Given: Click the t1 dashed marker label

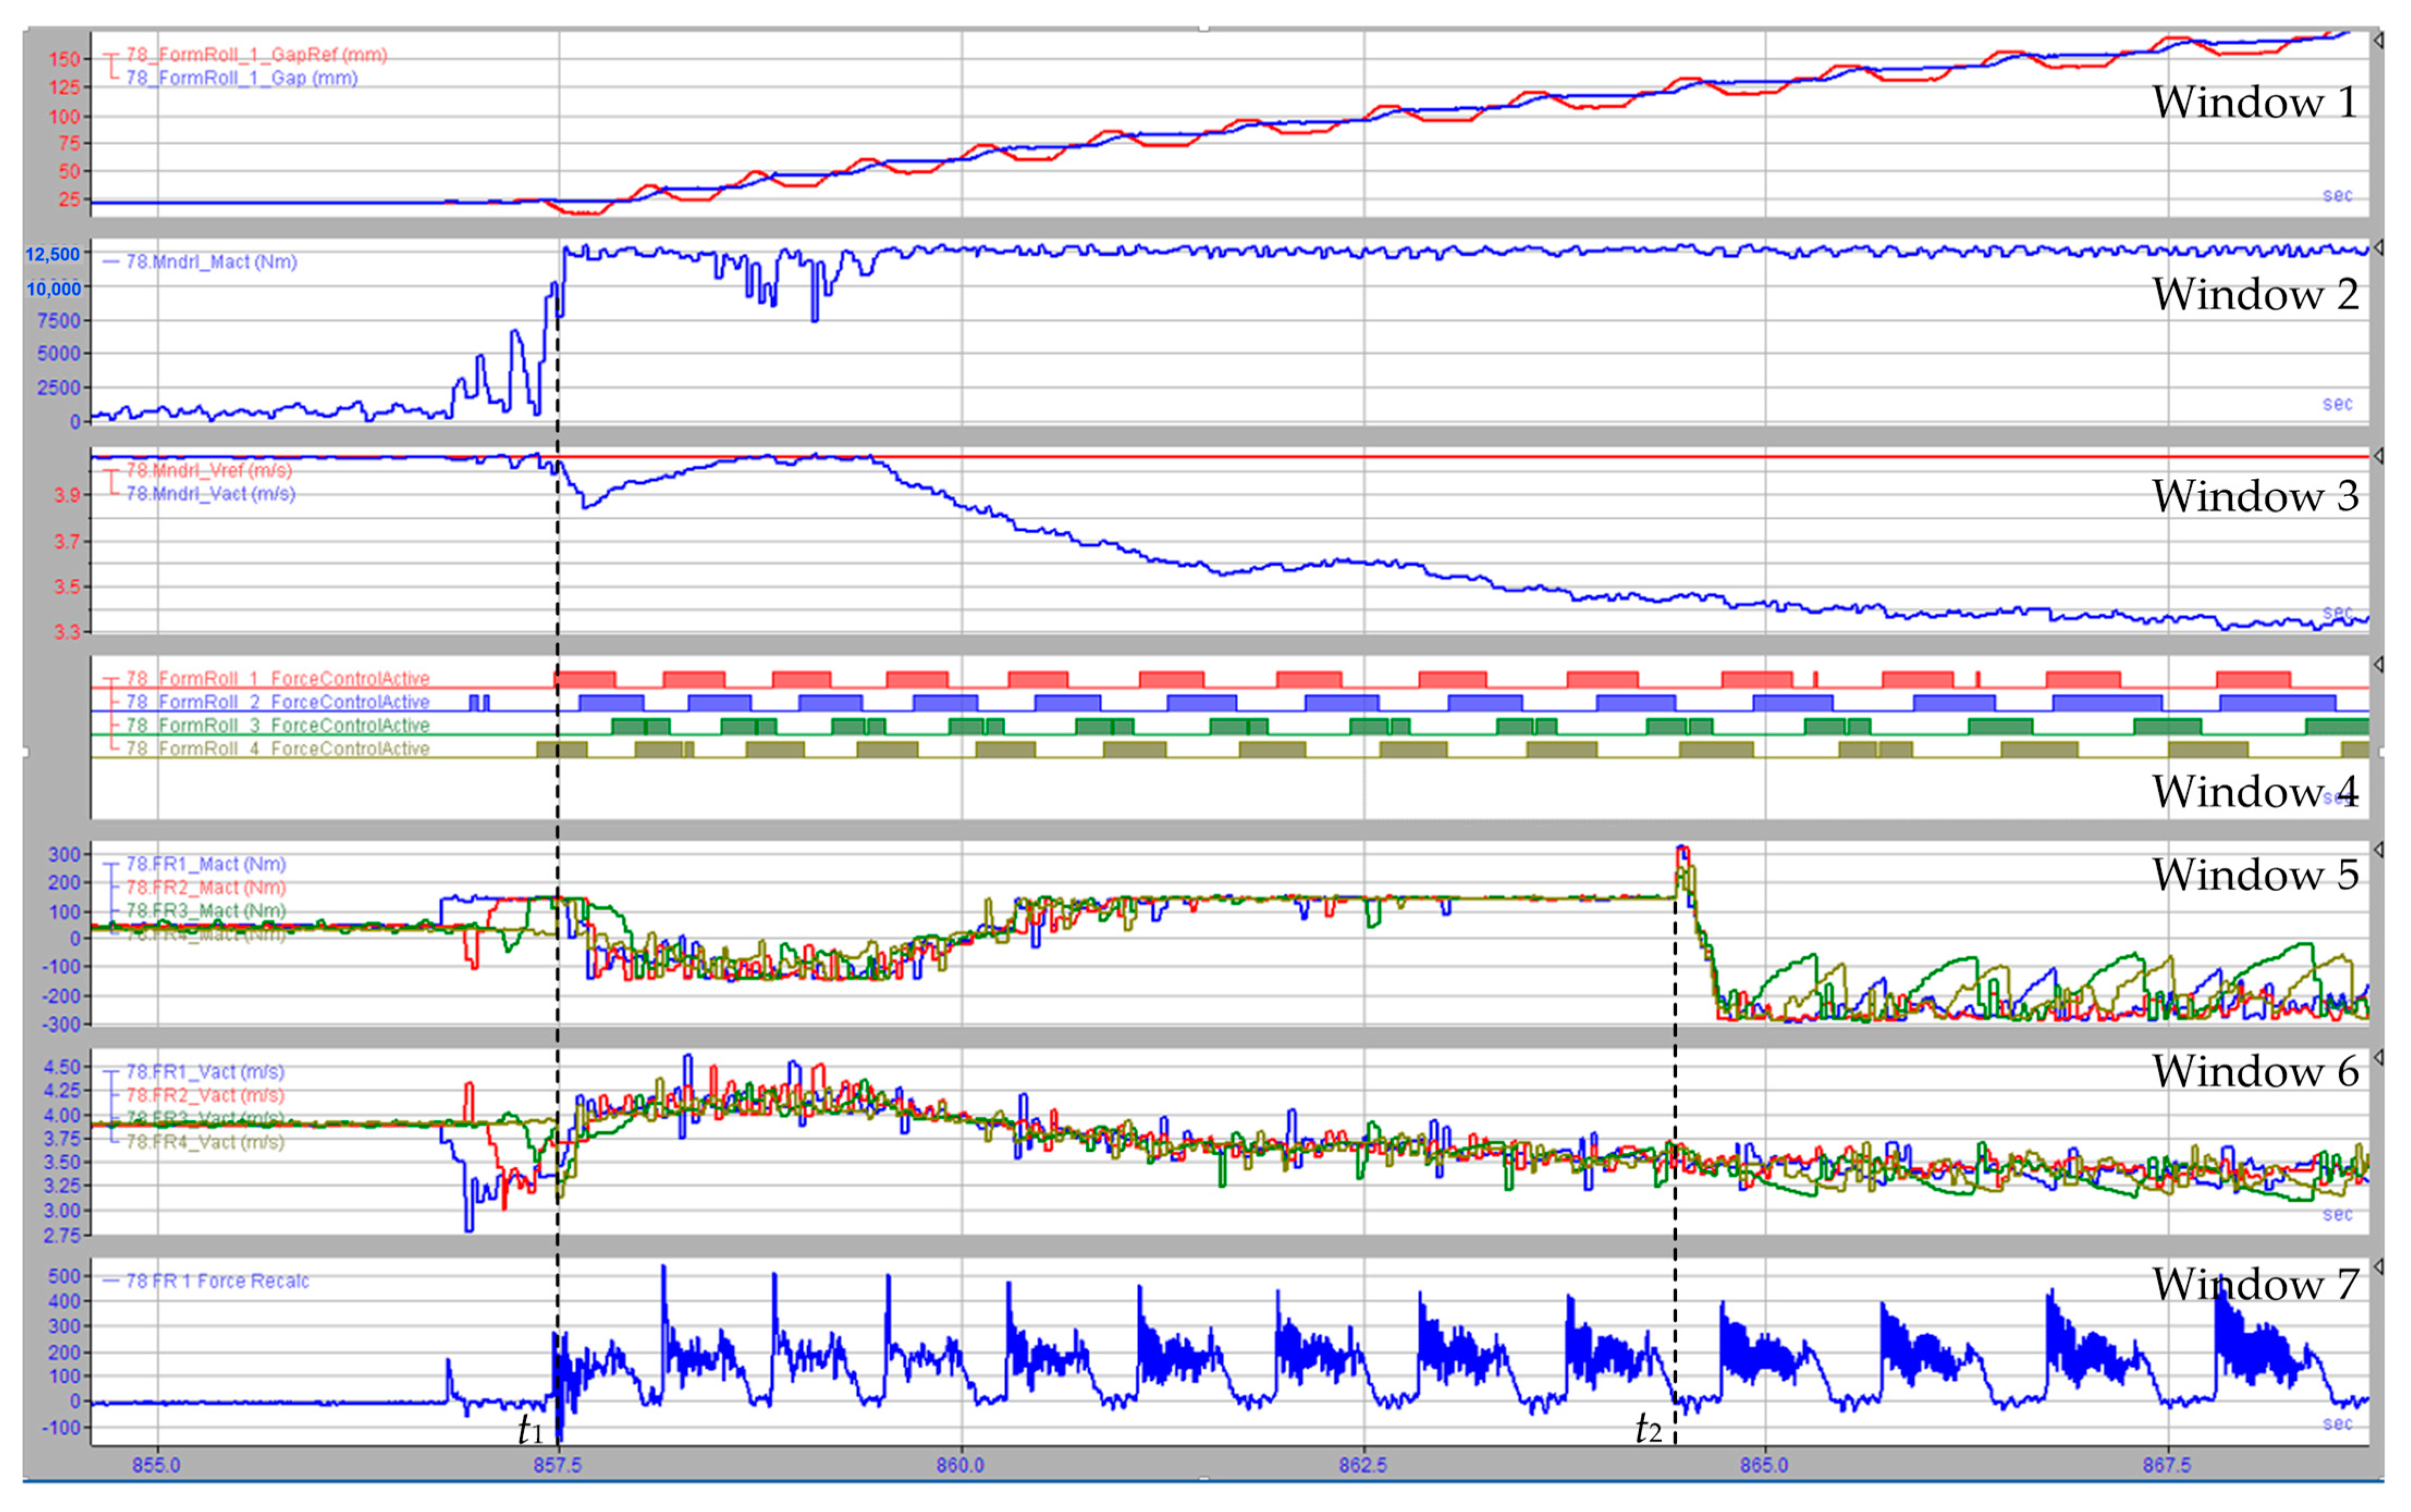Looking at the screenshot, I should [530, 1431].
